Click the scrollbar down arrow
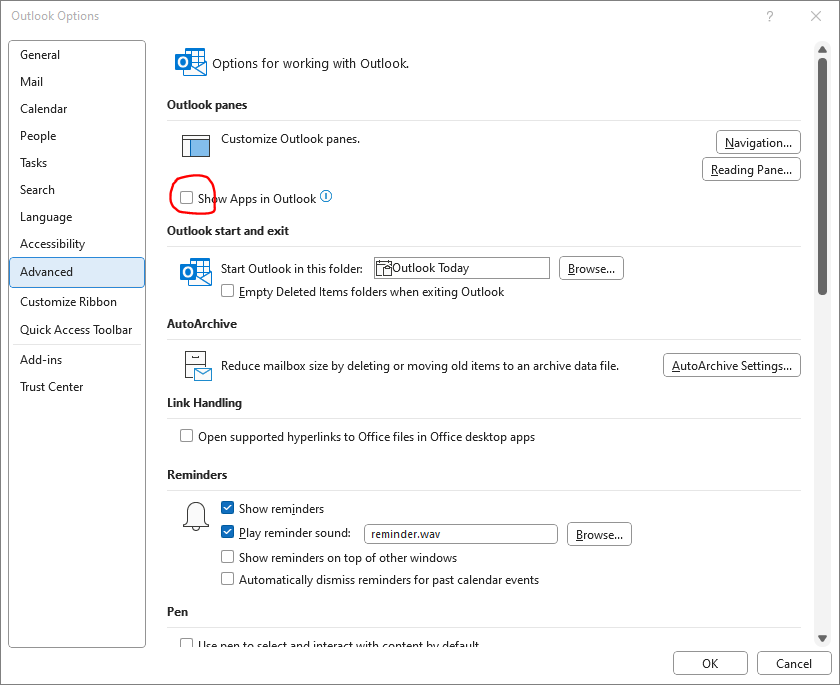 coord(822,638)
